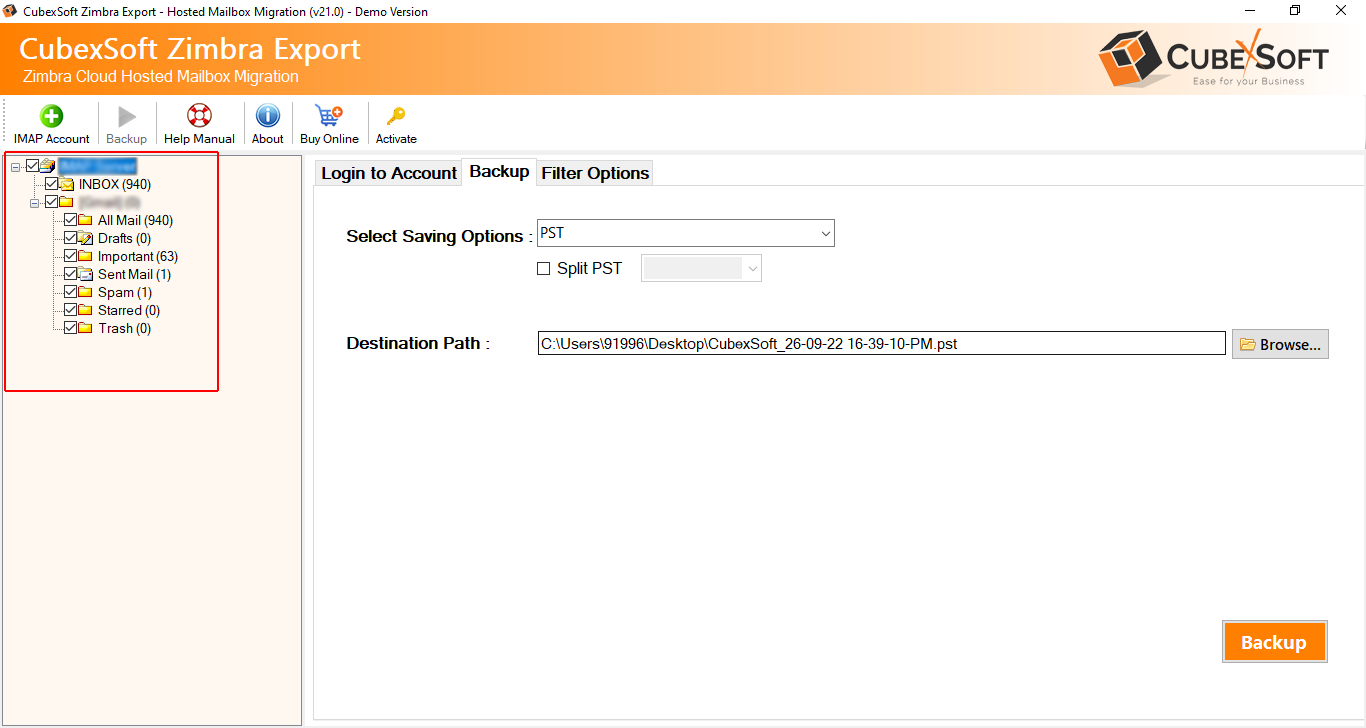Screen dimensions: 1366x728
Task: Uncheck the INBOX (940) checkbox
Action: (x=52, y=184)
